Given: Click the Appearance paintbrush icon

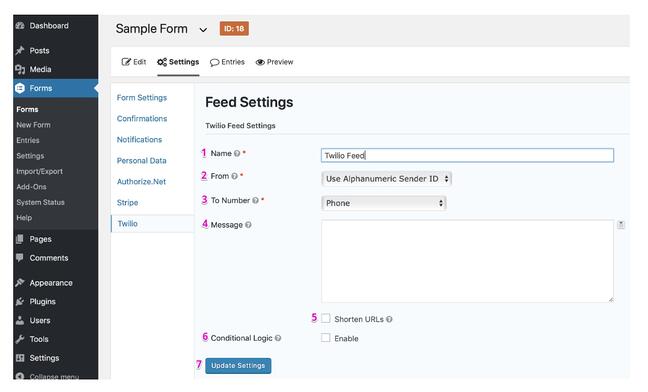Looking at the screenshot, I should point(20,283).
